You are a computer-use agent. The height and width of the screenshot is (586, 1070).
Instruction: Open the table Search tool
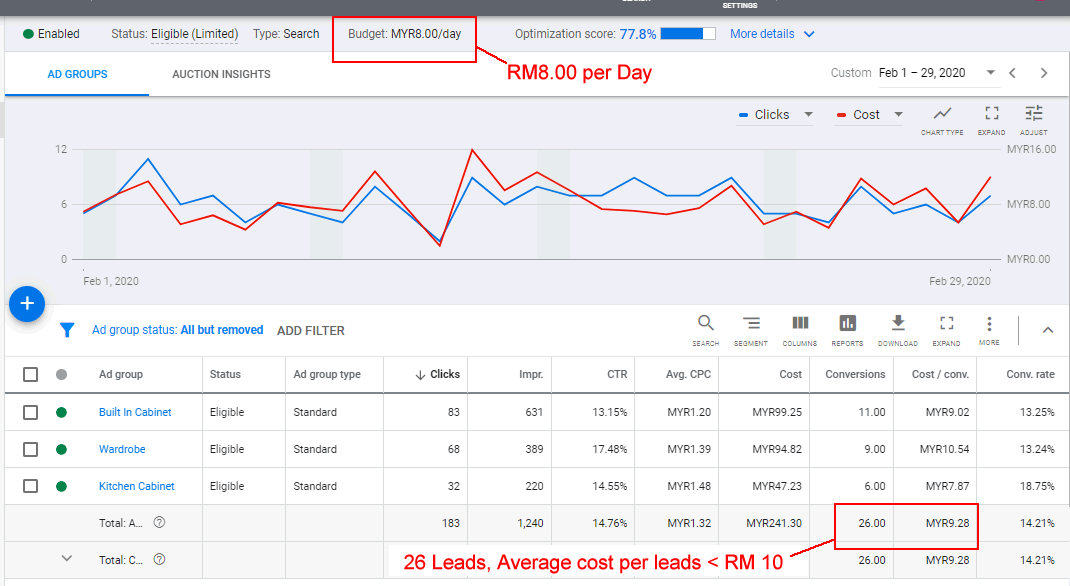point(705,328)
